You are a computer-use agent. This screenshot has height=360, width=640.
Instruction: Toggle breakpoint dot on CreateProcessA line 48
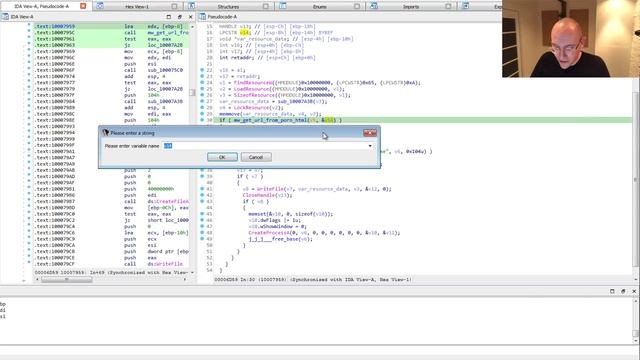pos(202,233)
